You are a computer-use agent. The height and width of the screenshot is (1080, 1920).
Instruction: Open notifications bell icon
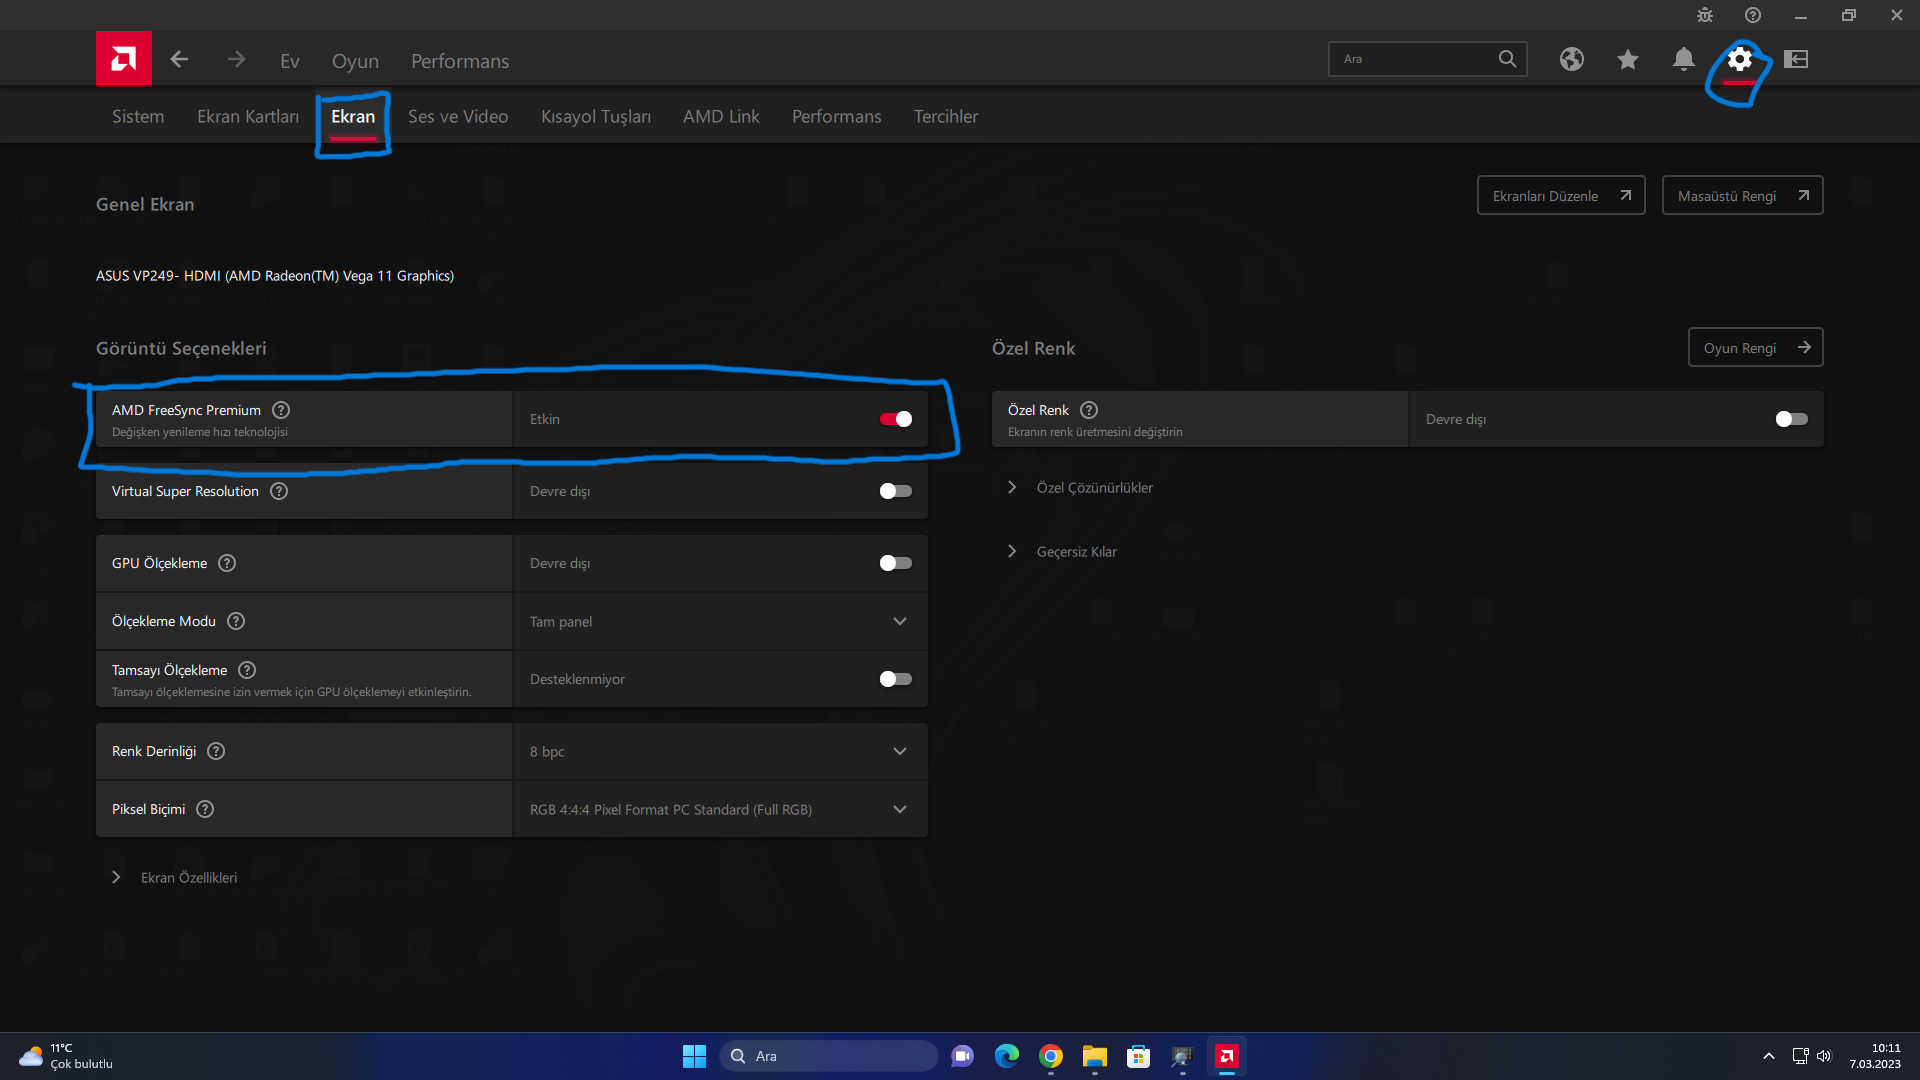tap(1684, 59)
